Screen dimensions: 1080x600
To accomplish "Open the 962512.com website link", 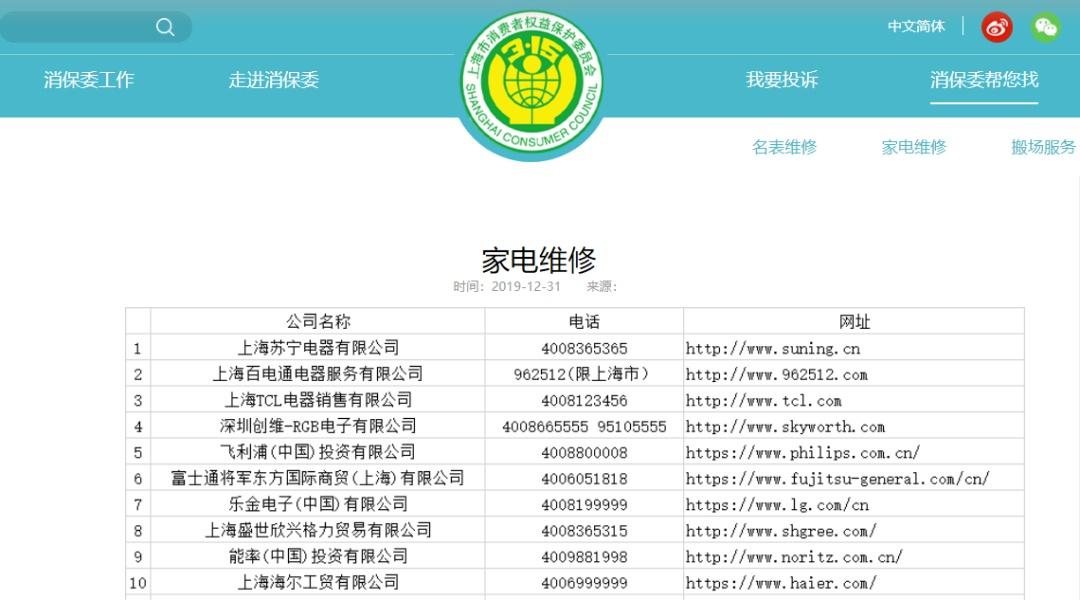I will (776, 375).
